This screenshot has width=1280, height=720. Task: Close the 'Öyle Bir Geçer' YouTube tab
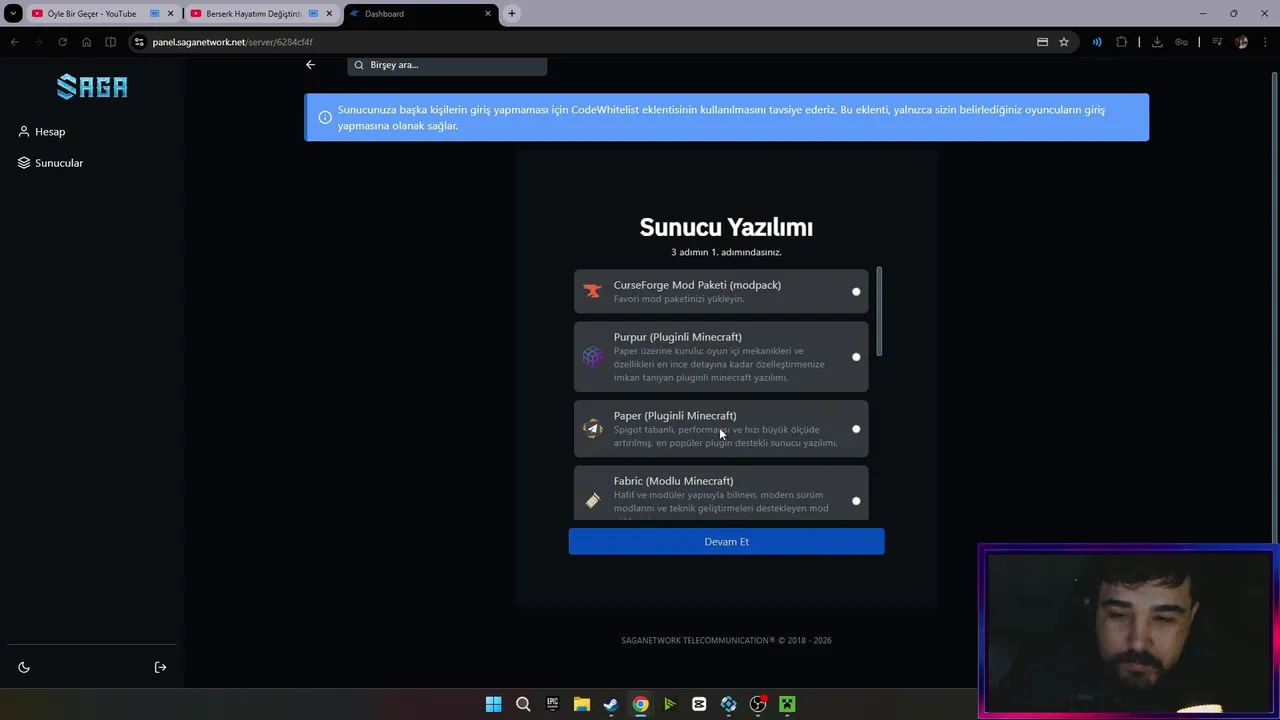171,14
